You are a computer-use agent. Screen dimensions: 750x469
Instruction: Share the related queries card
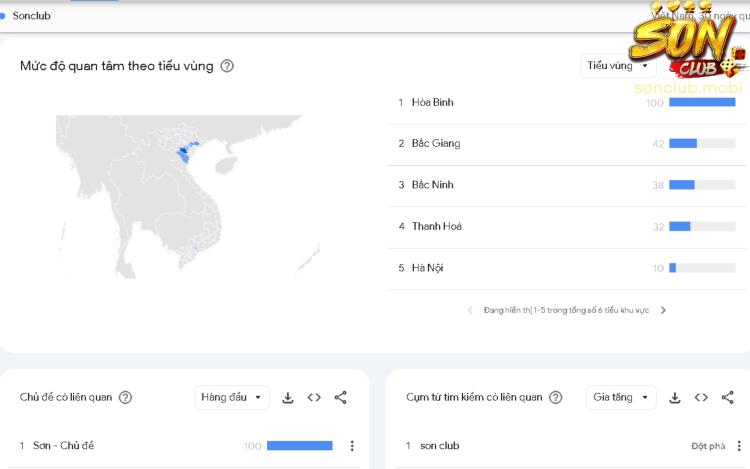[x=727, y=397]
